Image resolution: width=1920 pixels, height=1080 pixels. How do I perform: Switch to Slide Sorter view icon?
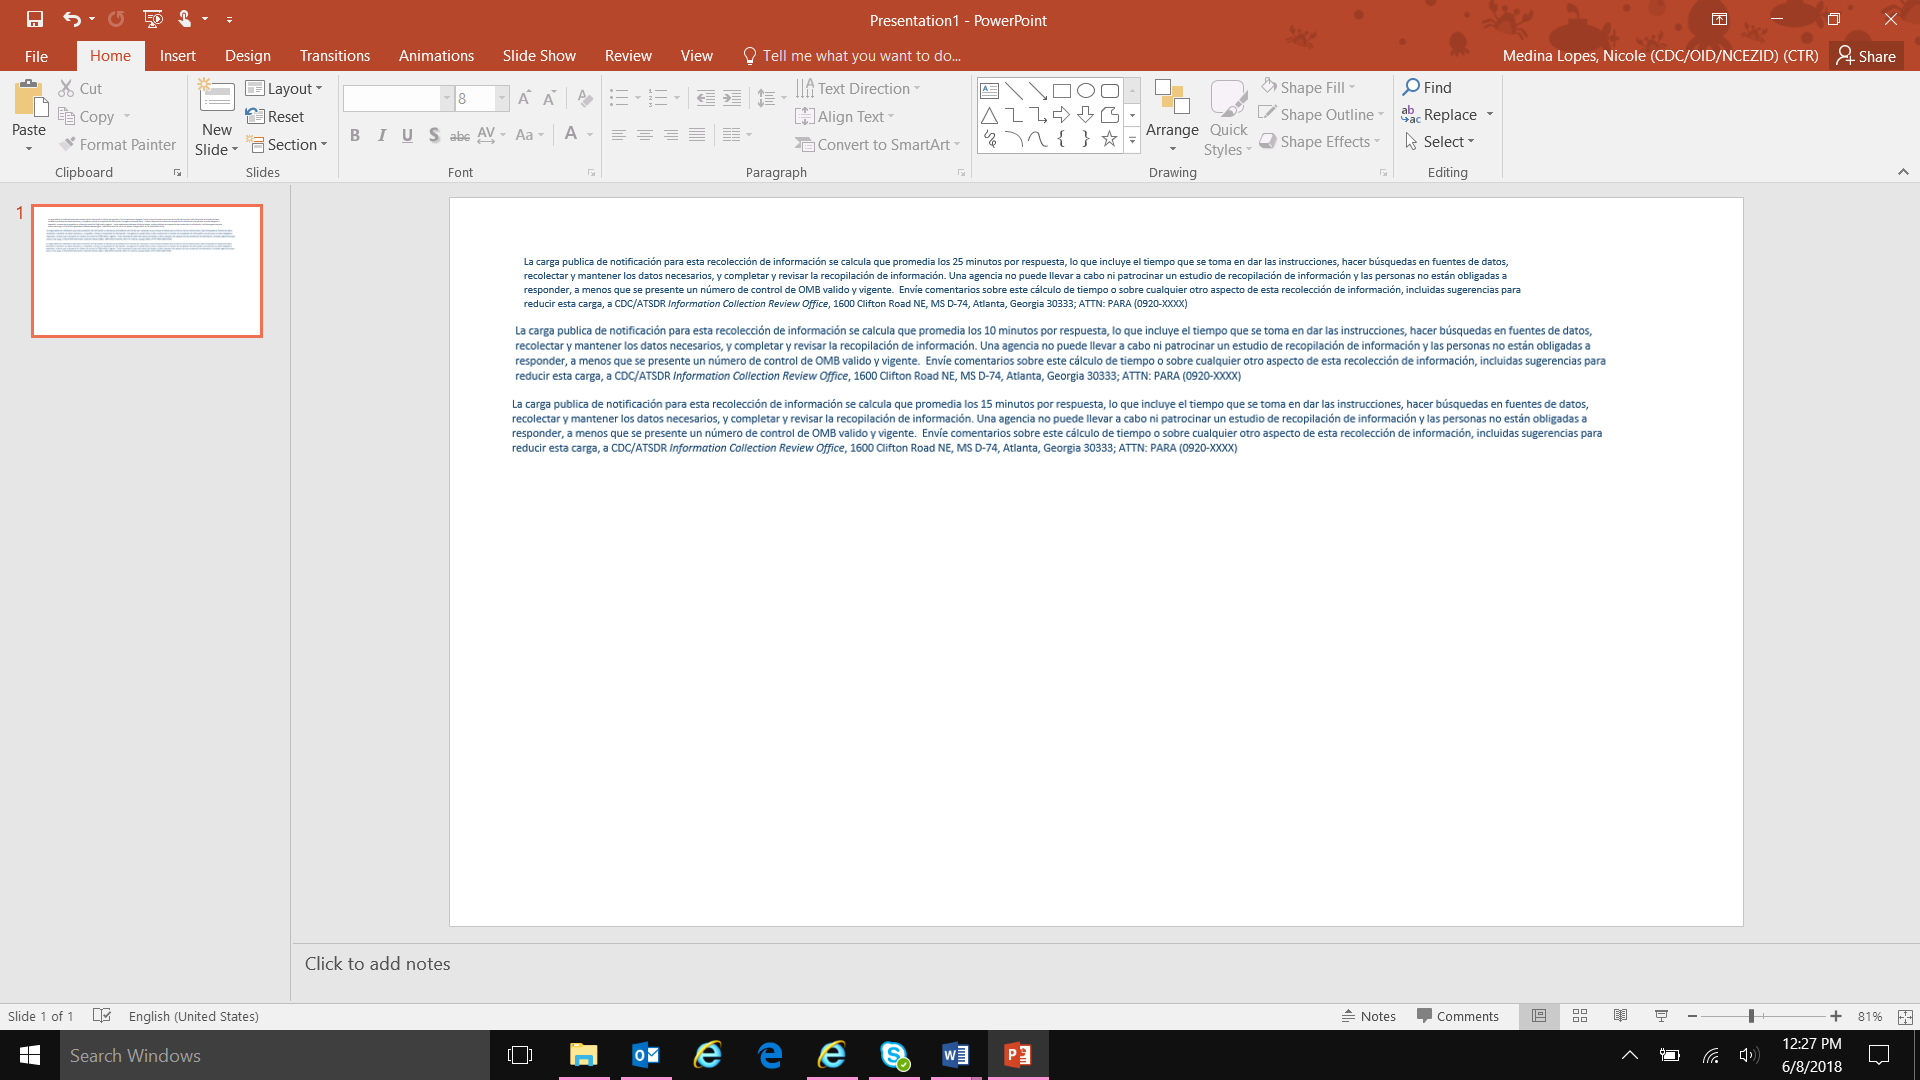point(1580,1016)
